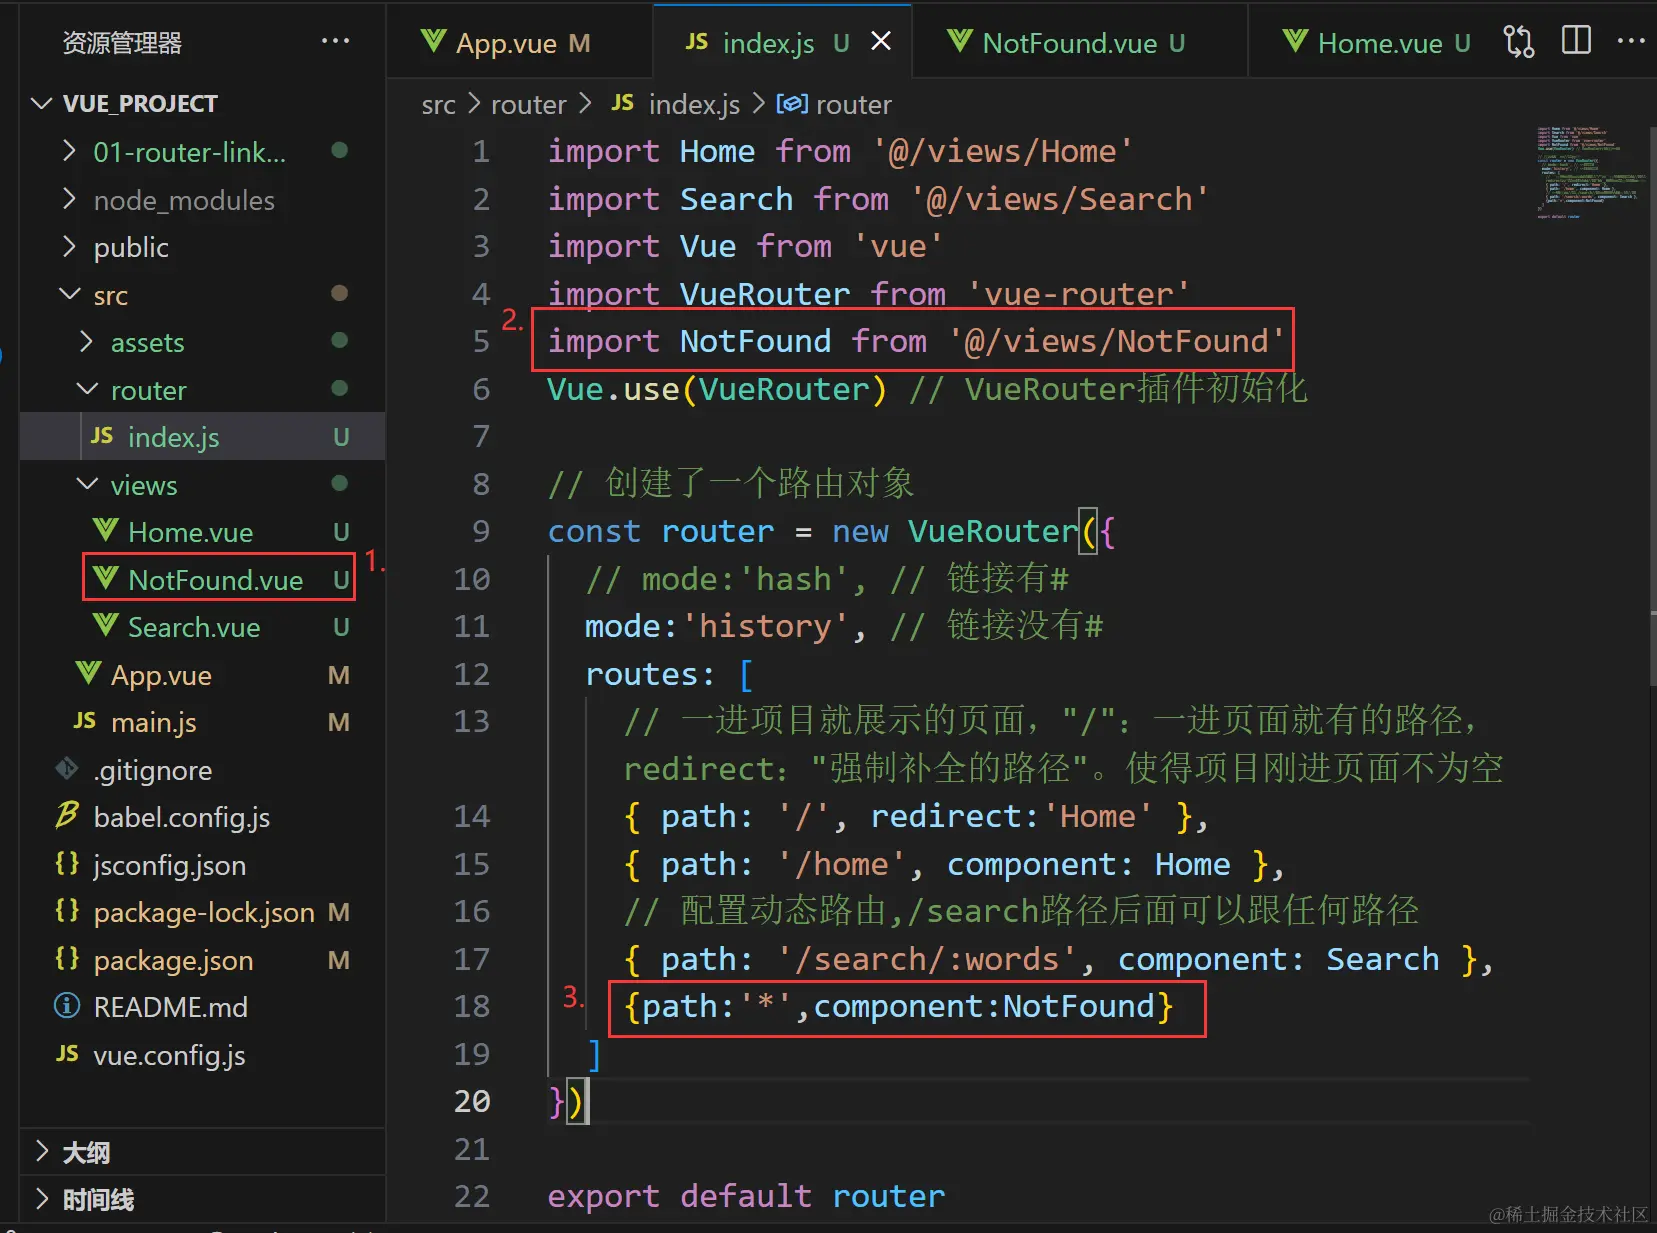Open Search.vue from the explorer
1657x1233 pixels.
coord(202,626)
